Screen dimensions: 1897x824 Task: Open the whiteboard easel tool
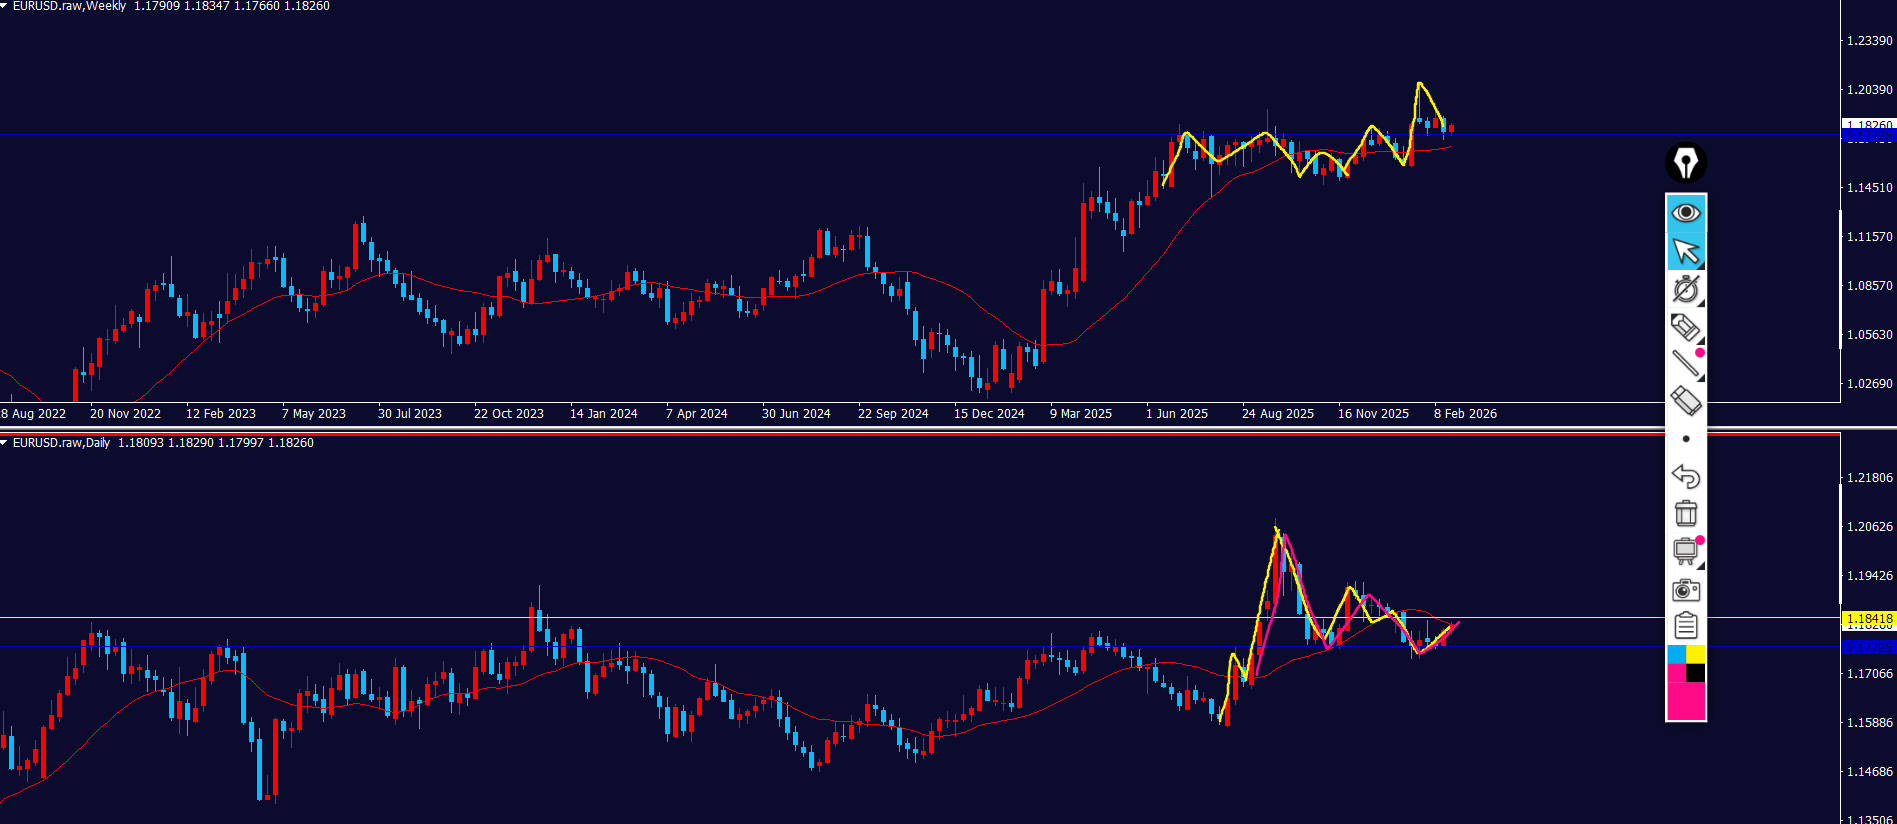(x=1685, y=551)
